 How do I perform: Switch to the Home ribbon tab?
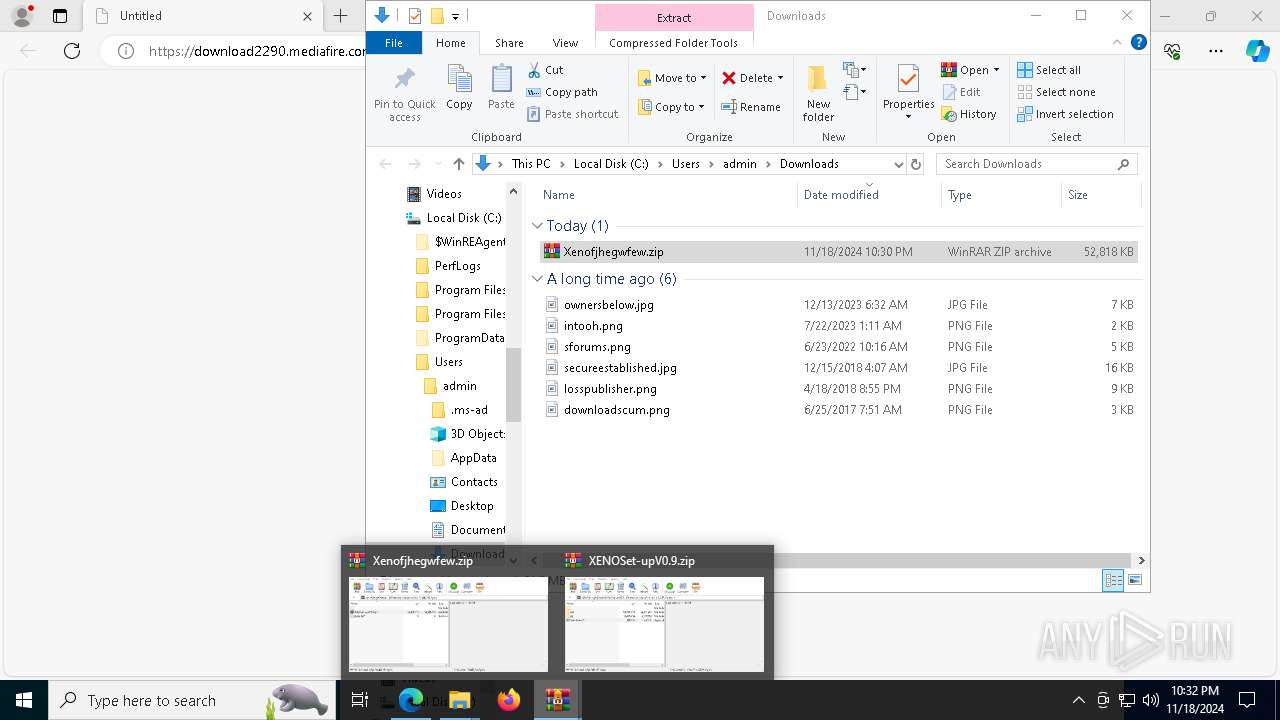[x=450, y=43]
